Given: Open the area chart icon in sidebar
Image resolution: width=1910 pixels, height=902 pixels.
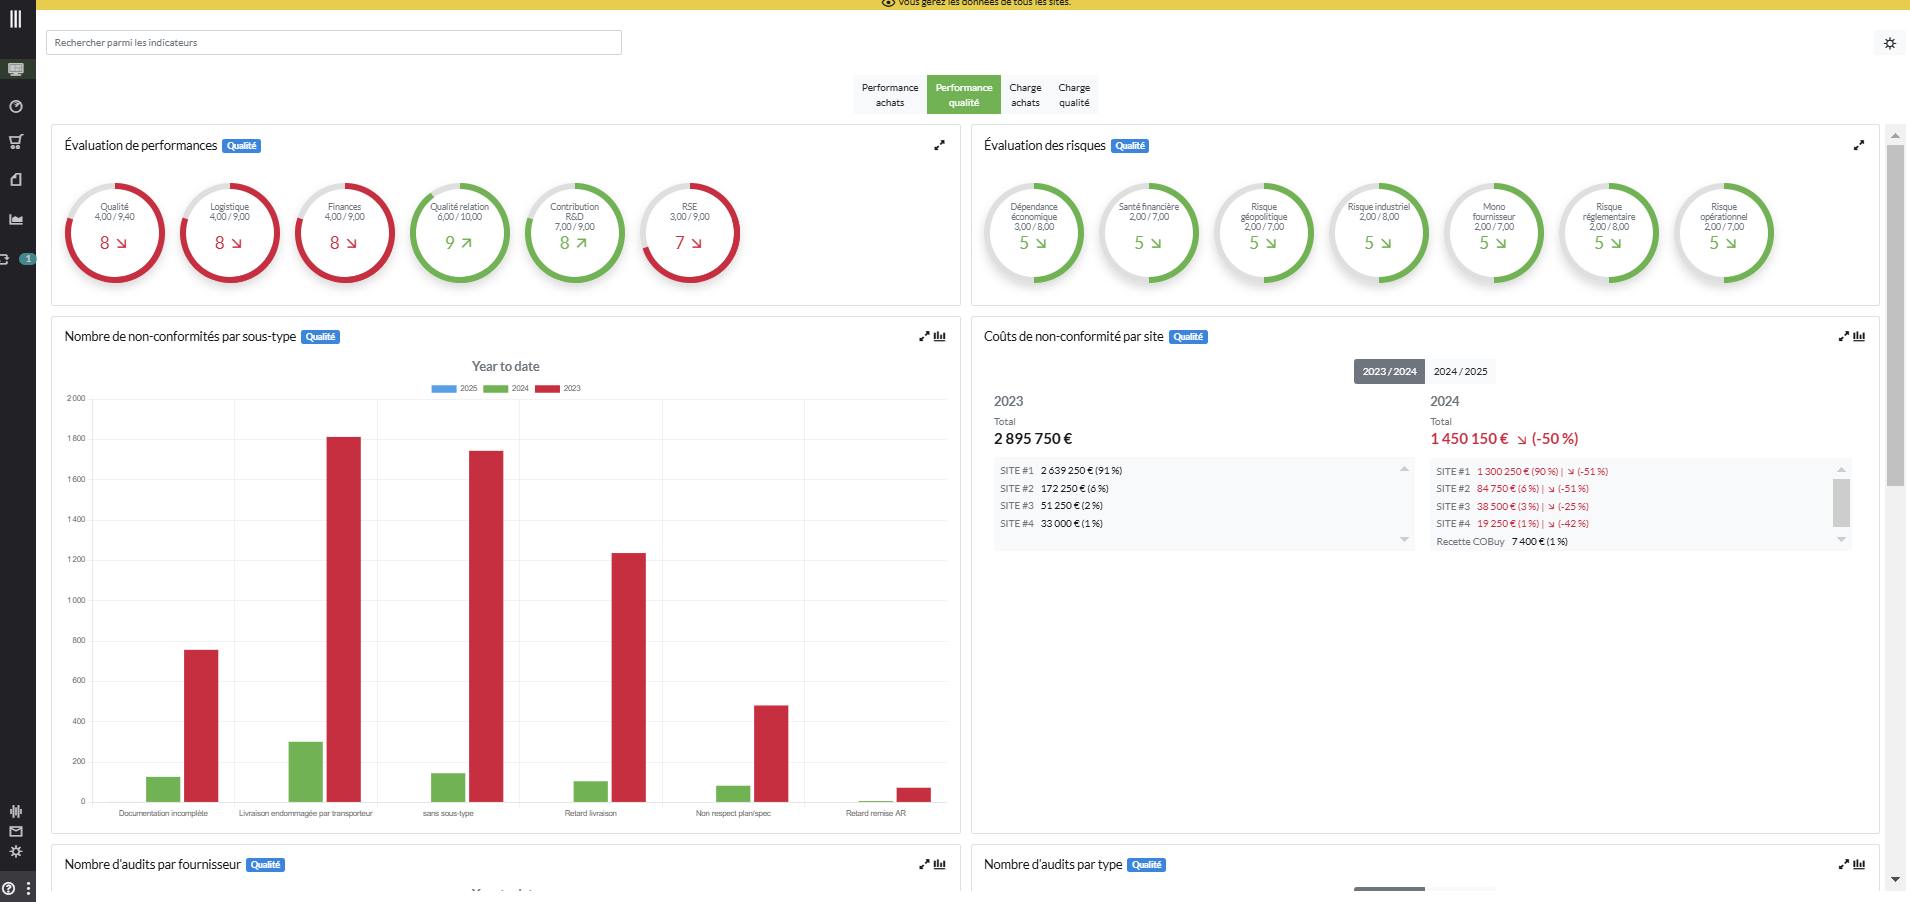Looking at the screenshot, I should coord(16,219).
